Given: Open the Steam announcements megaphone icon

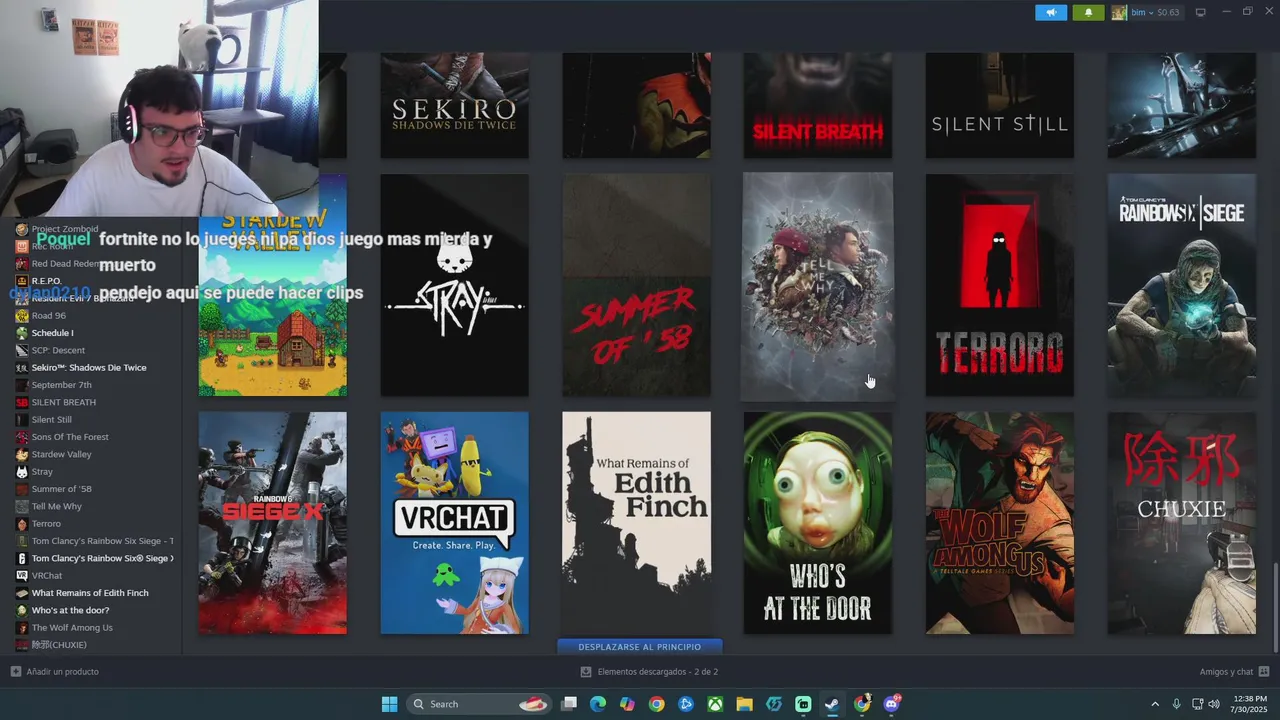Looking at the screenshot, I should coord(1051,12).
